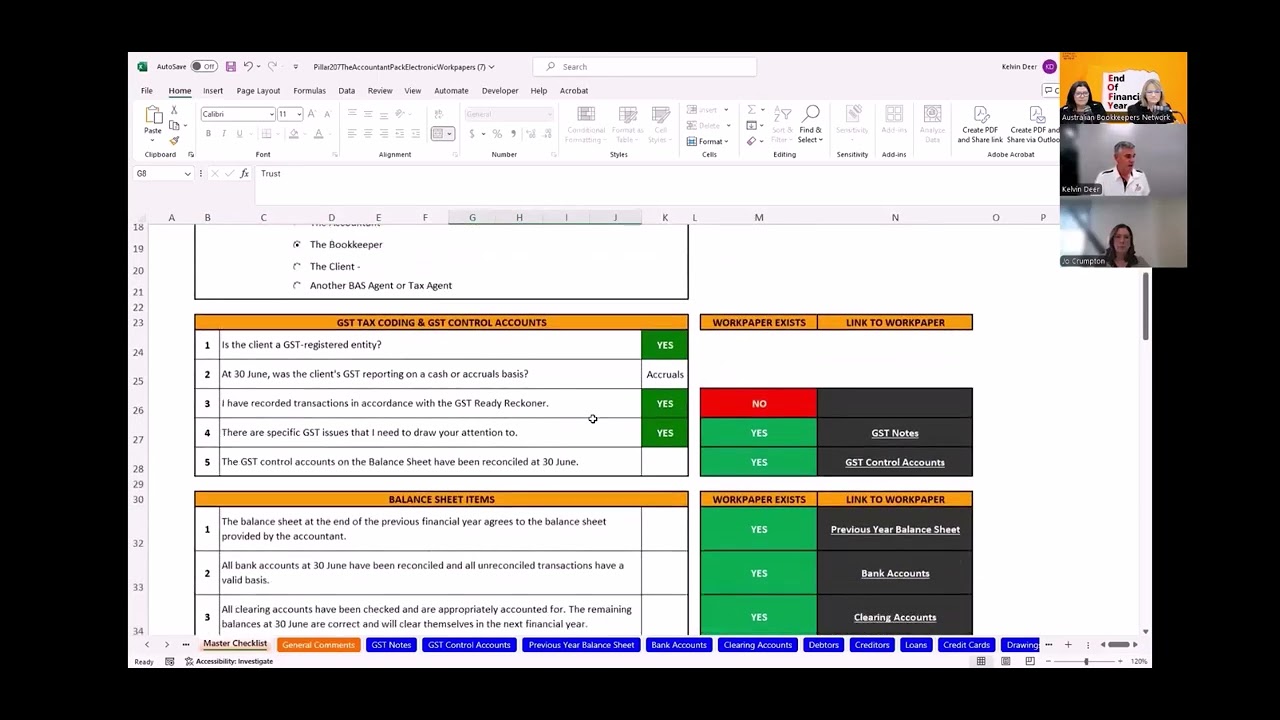Toggle the AutoSave switch

pos(204,67)
